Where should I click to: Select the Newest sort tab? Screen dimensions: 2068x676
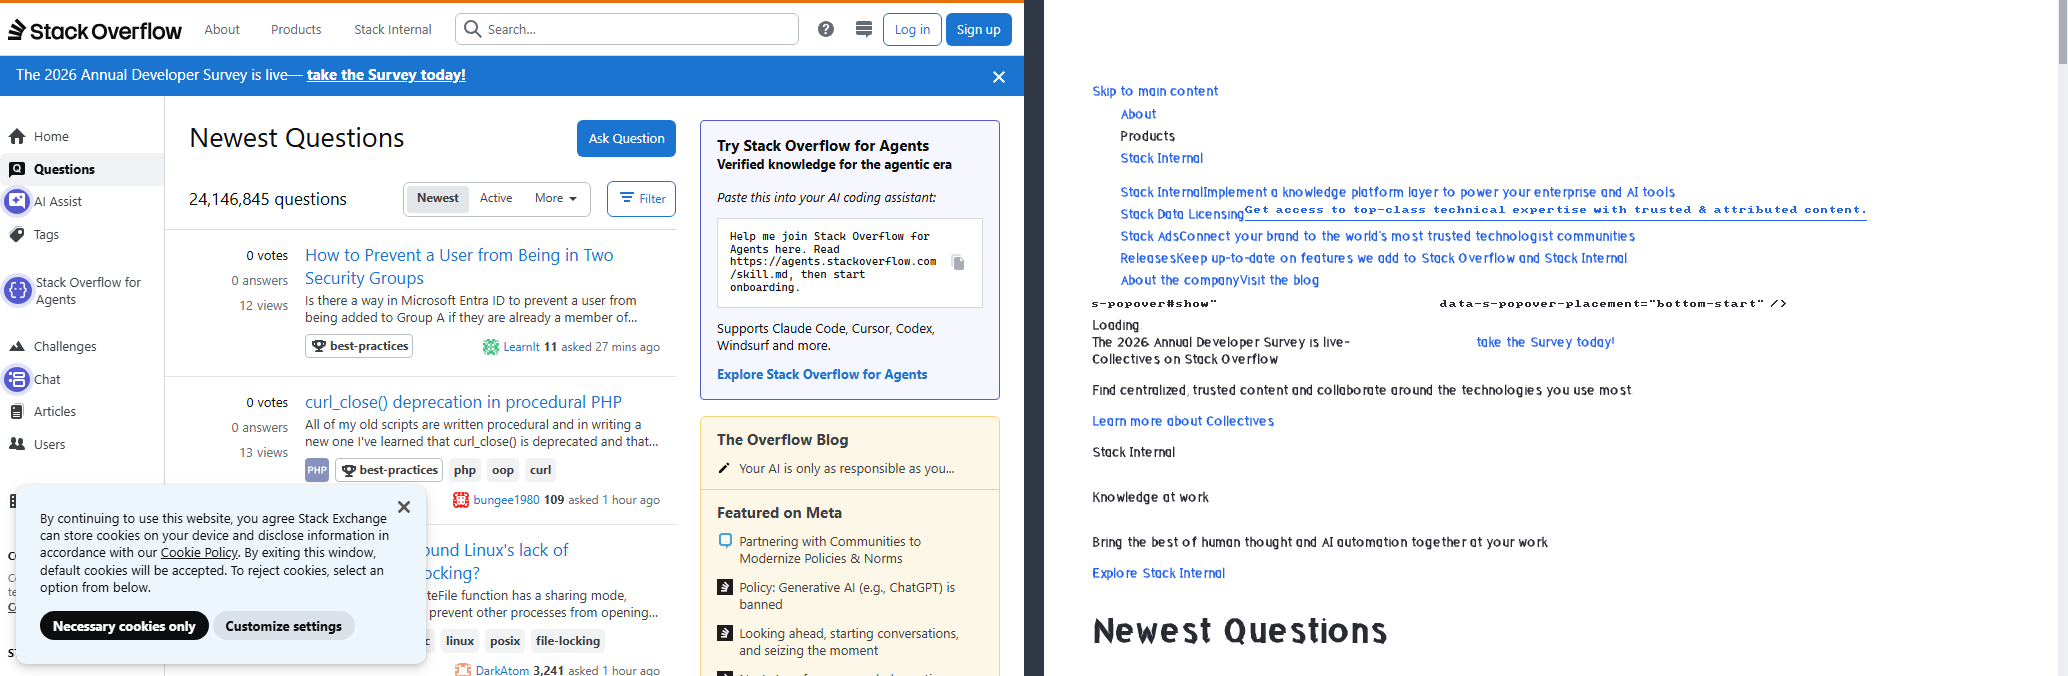click(x=438, y=198)
